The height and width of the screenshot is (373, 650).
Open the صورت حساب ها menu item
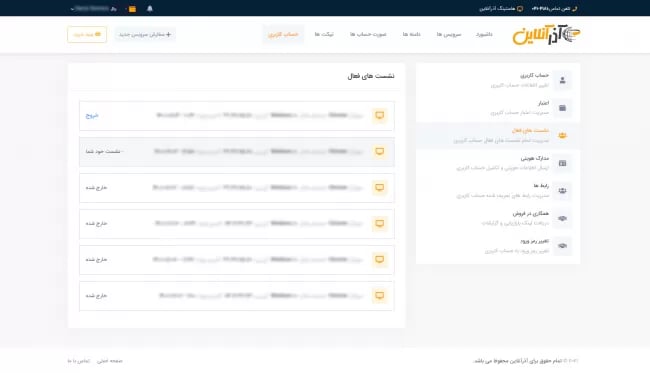368,34
